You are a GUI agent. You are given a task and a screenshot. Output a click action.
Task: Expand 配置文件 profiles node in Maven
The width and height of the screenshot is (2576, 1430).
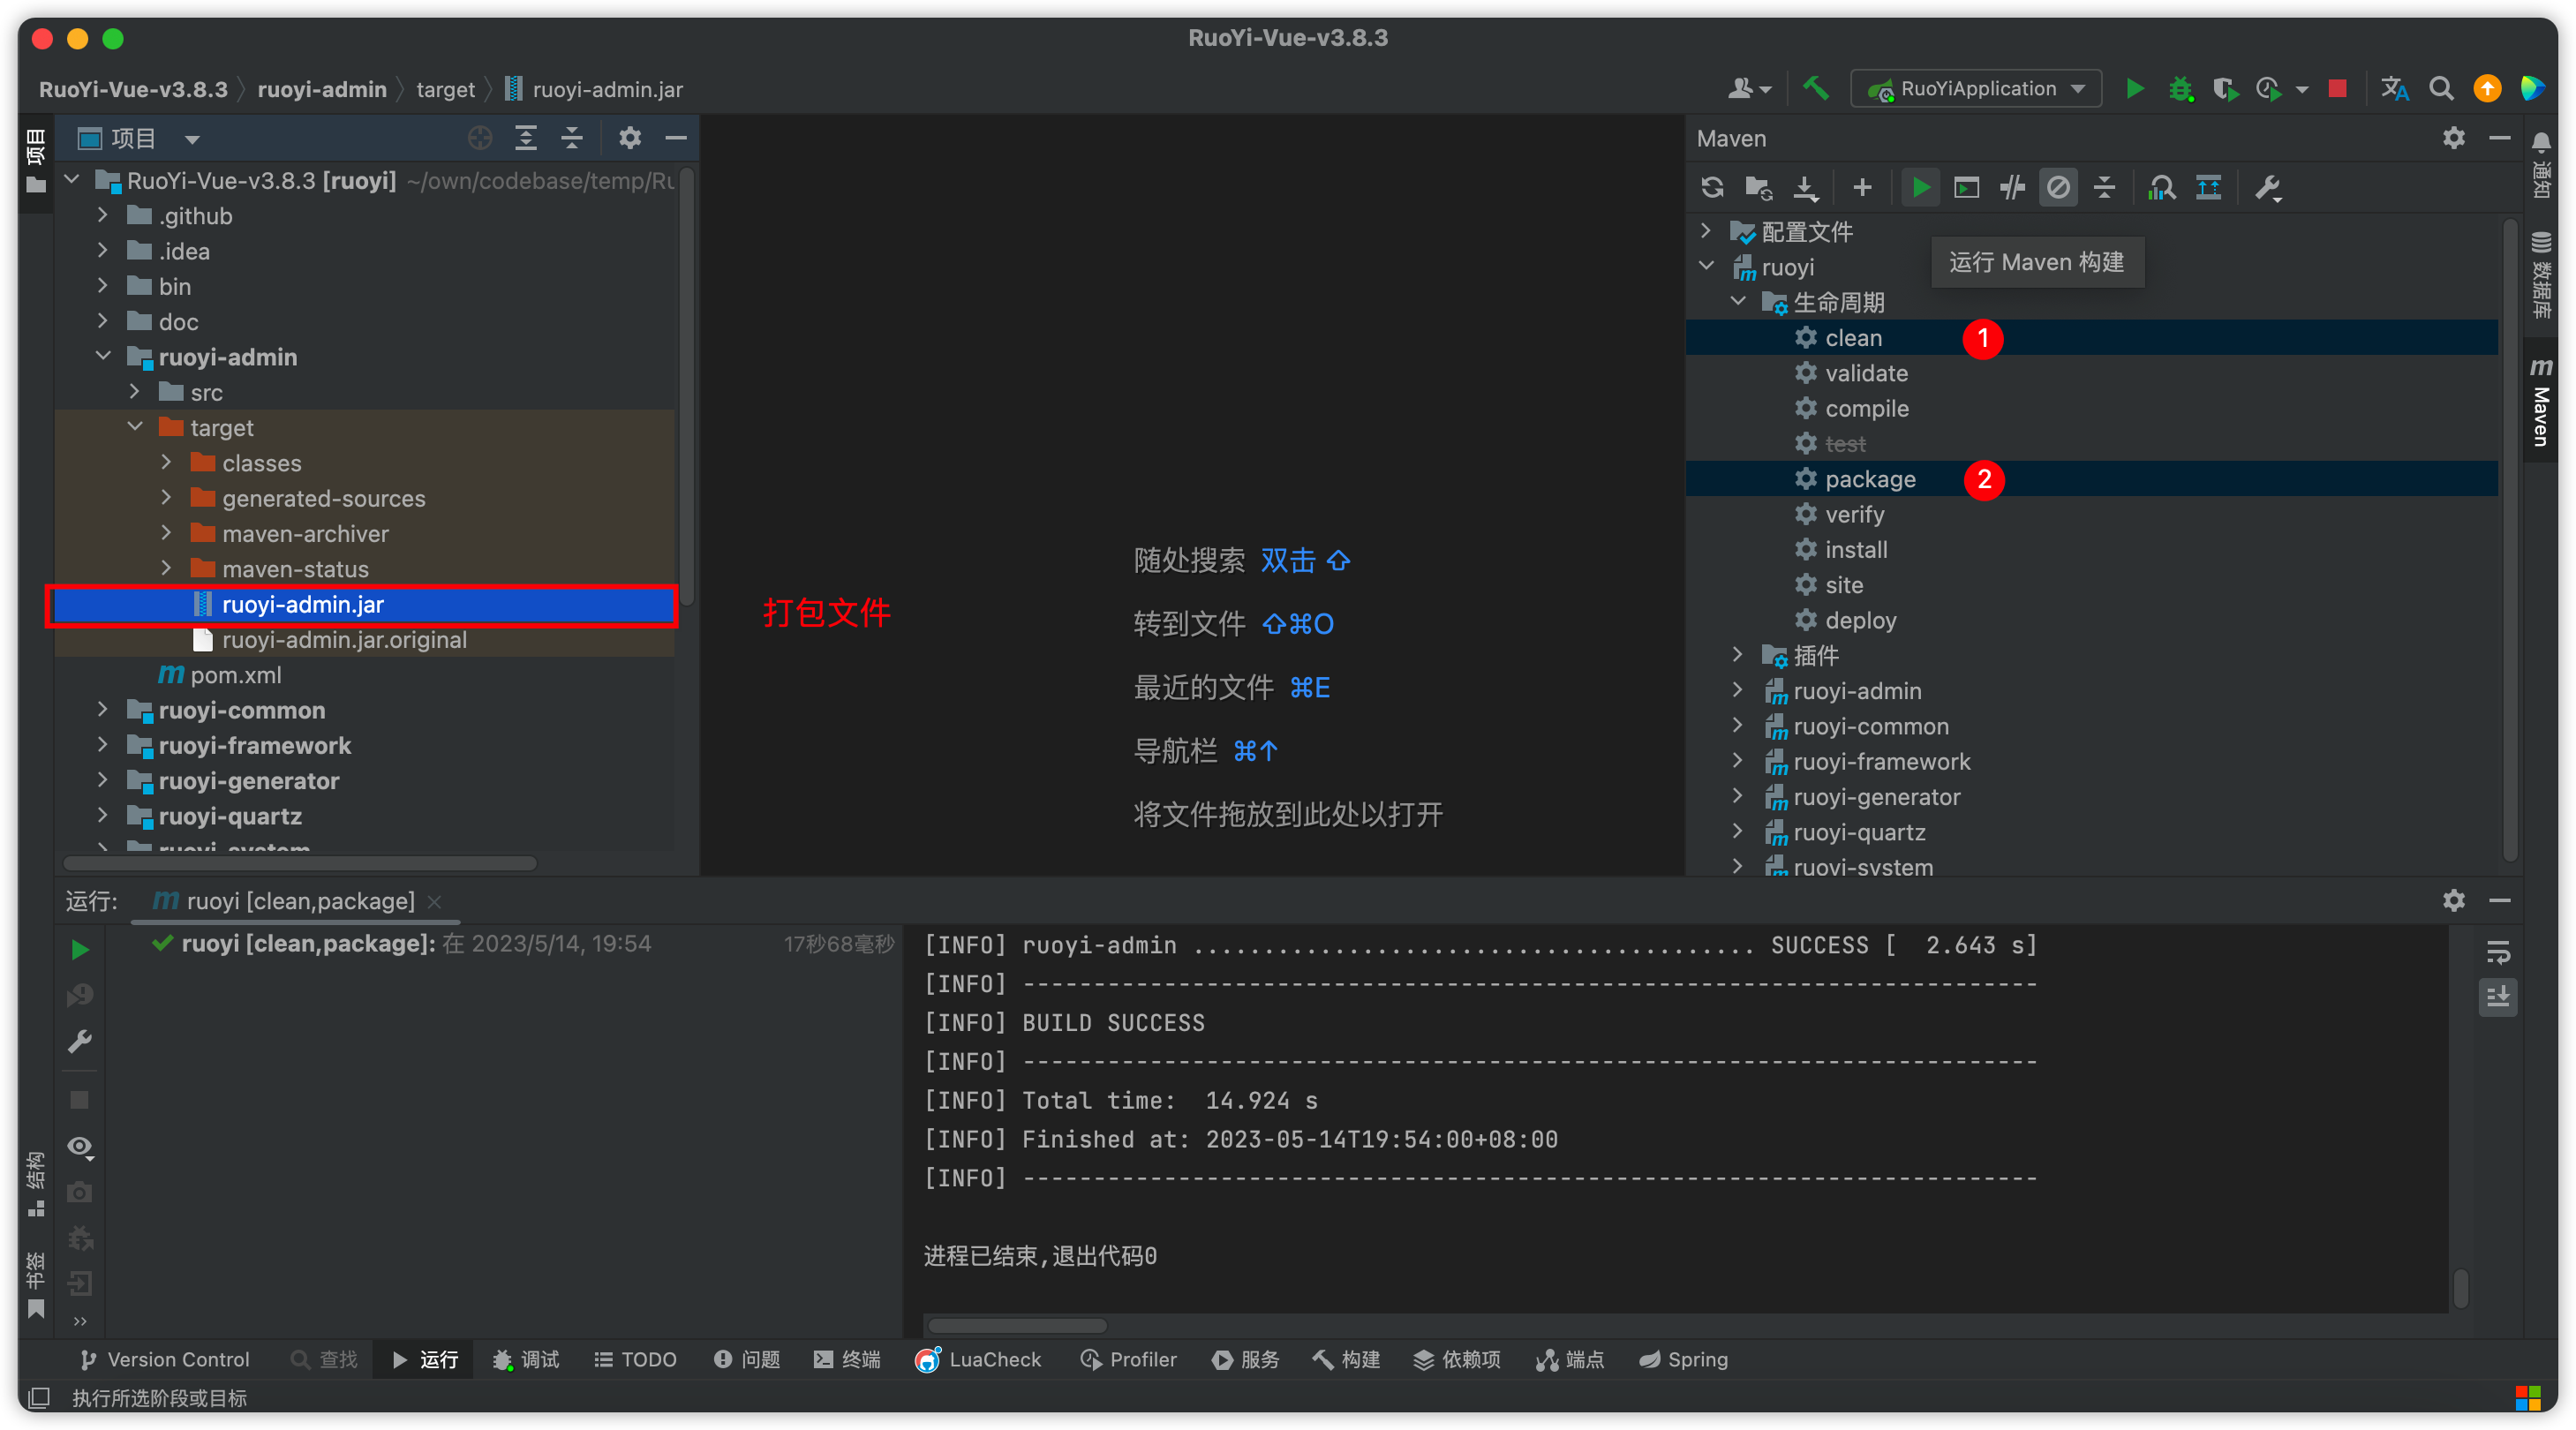coord(1706,230)
